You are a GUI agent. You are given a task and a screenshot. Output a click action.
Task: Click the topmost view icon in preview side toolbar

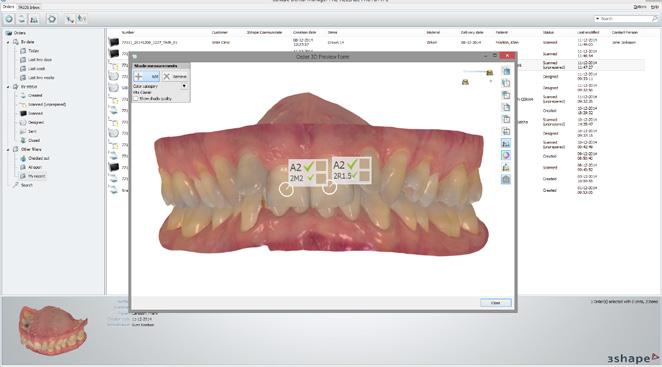[506, 71]
